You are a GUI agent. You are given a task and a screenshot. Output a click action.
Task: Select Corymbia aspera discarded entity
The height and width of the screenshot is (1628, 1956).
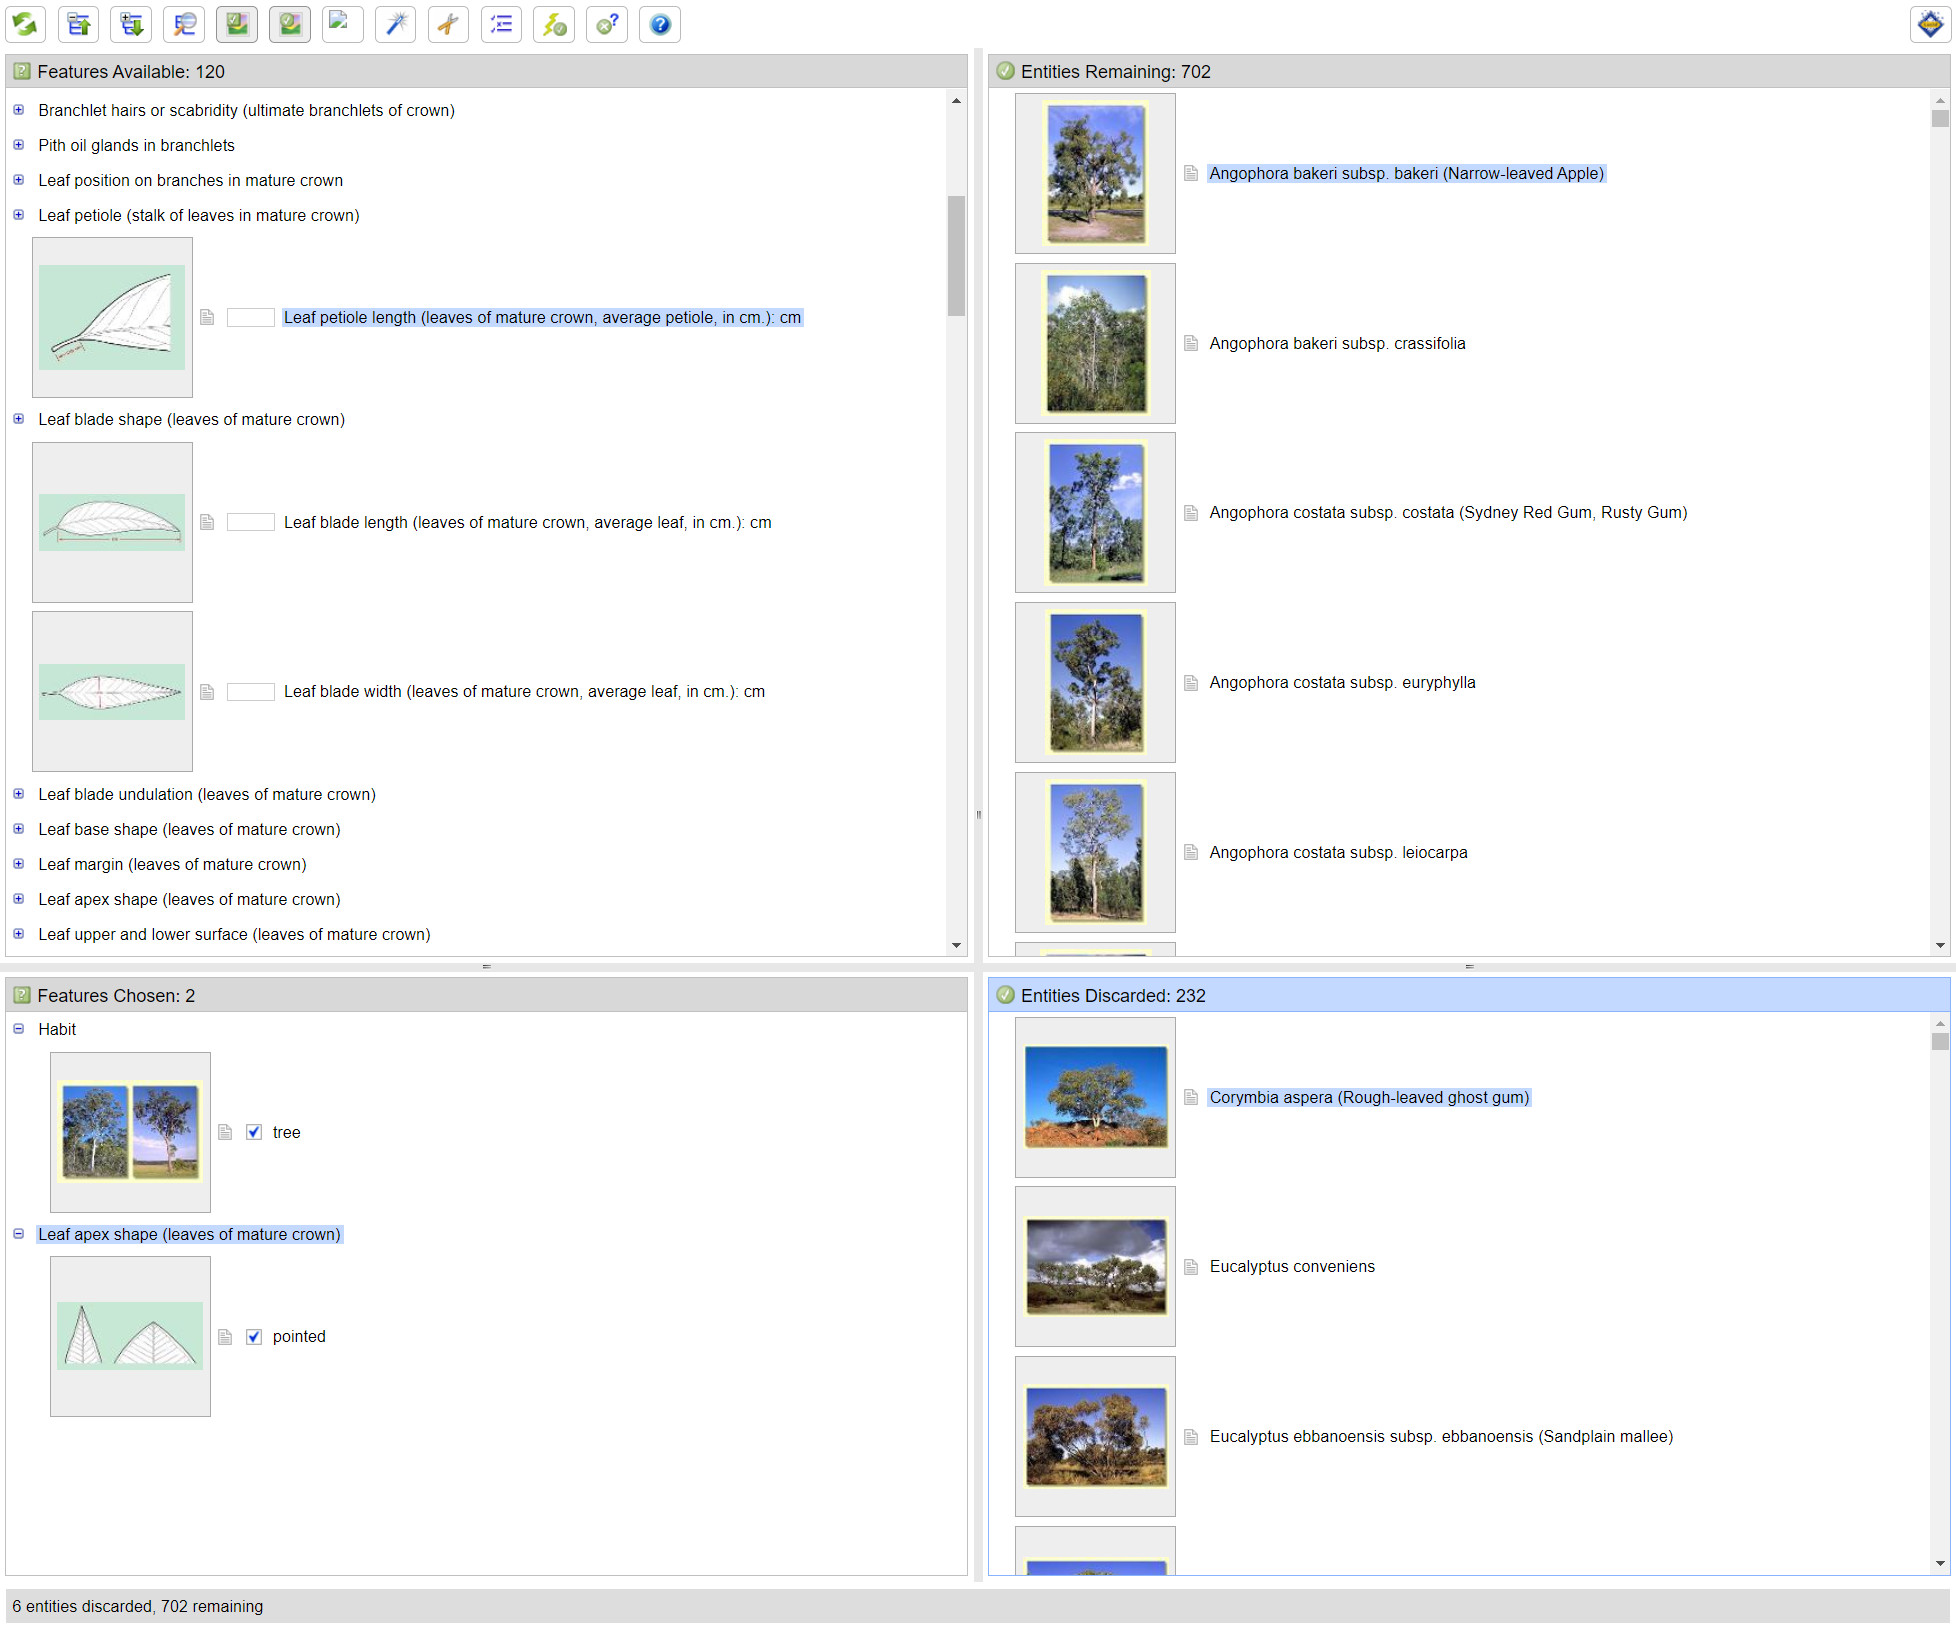point(1368,1097)
